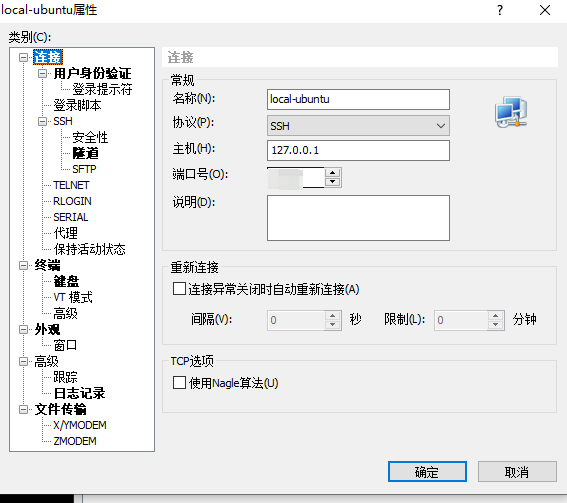This screenshot has height=503, width=567.
Task: Open the 代理 settings
Action: [65, 233]
